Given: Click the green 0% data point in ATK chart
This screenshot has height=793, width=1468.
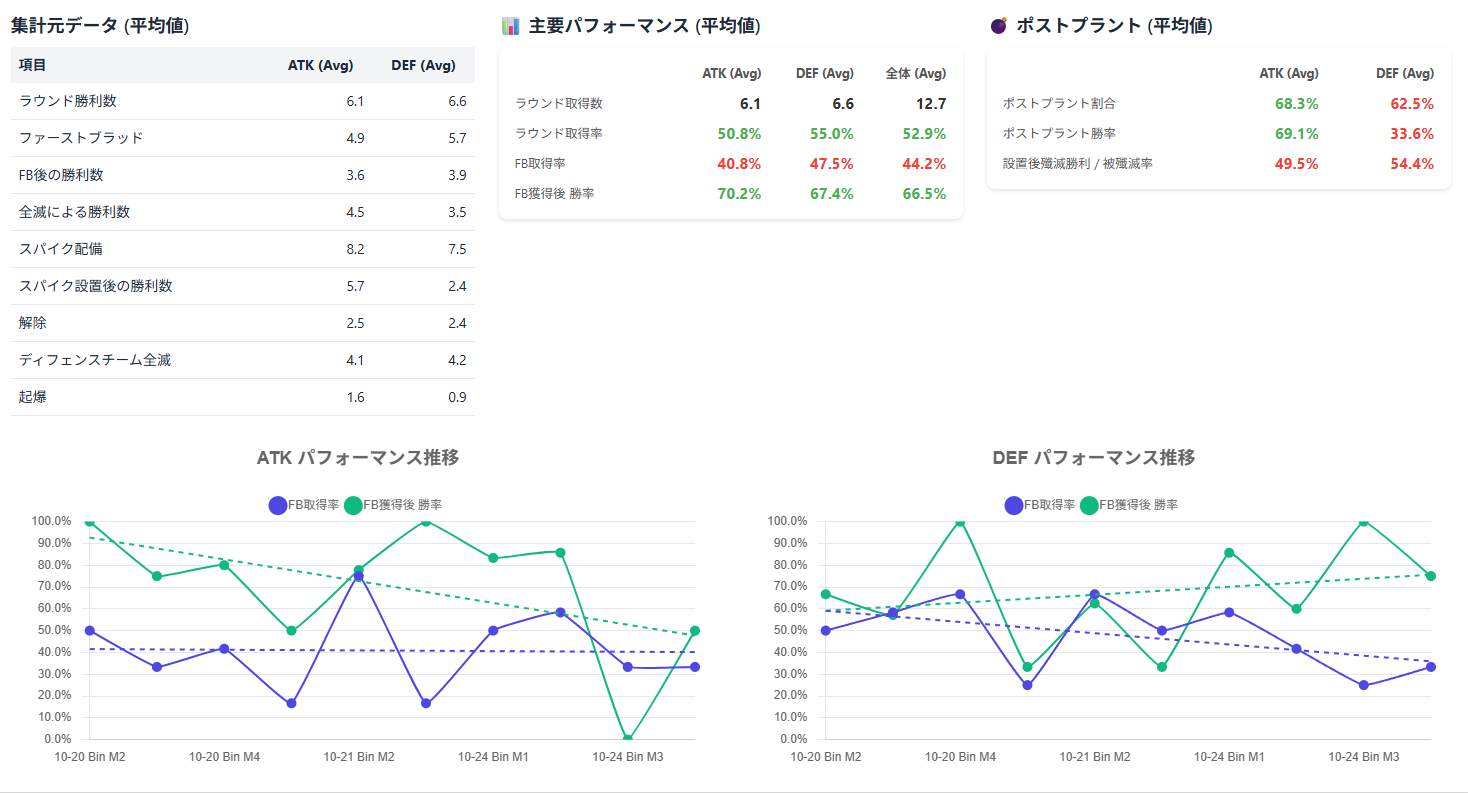Looking at the screenshot, I should 627,739.
